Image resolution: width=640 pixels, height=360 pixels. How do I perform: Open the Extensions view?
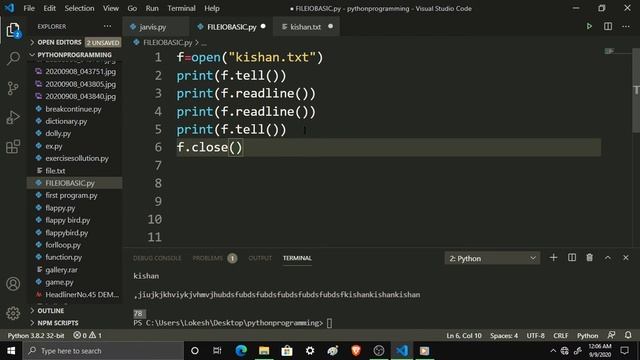(13, 147)
